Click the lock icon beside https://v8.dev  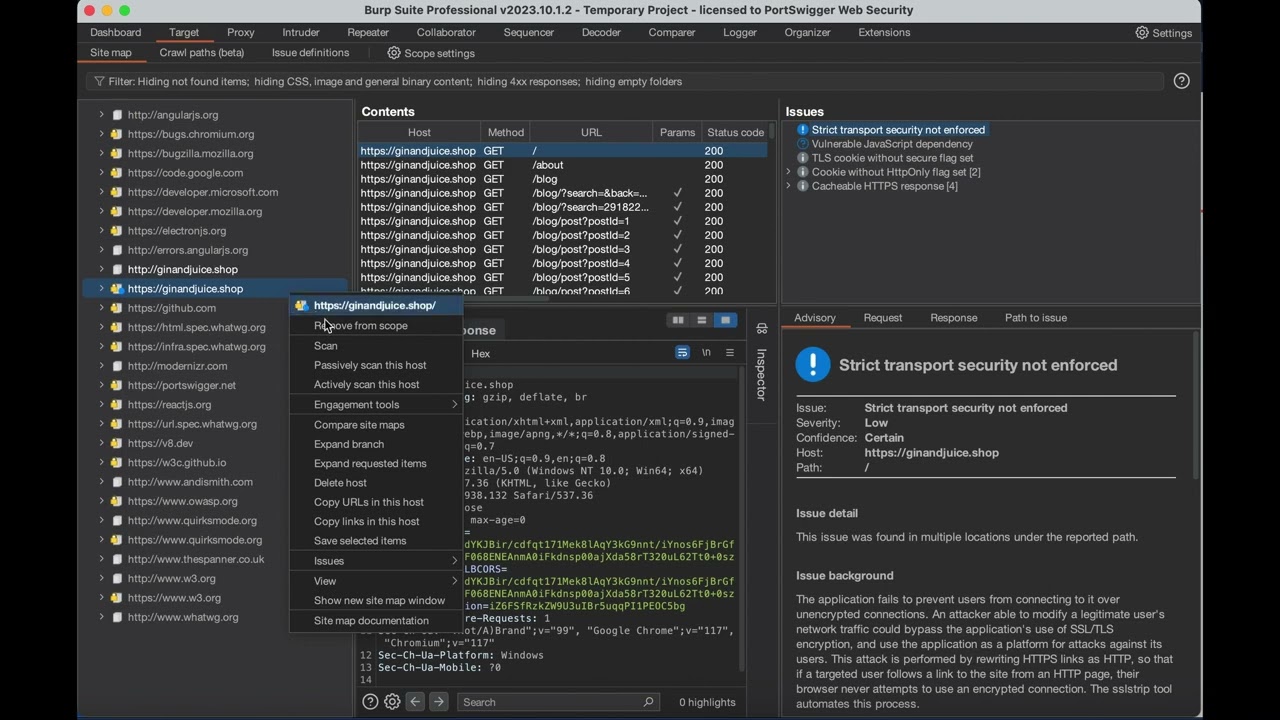point(117,443)
